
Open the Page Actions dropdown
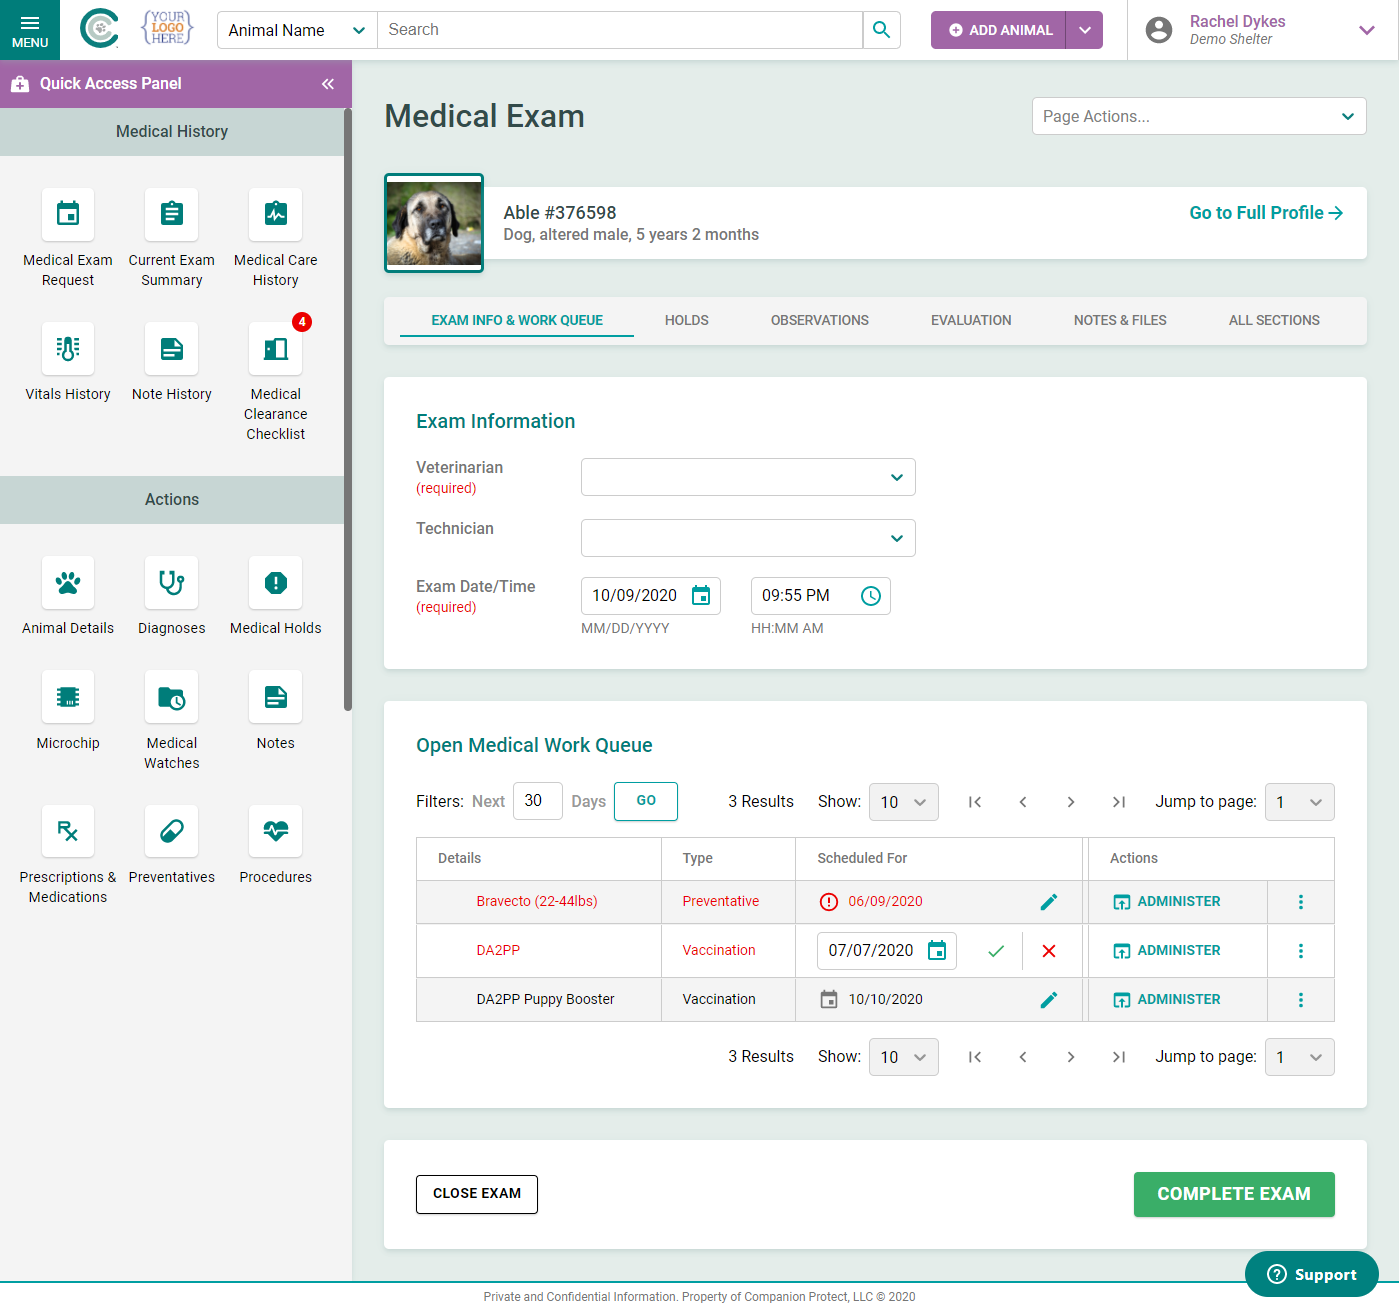[1198, 116]
